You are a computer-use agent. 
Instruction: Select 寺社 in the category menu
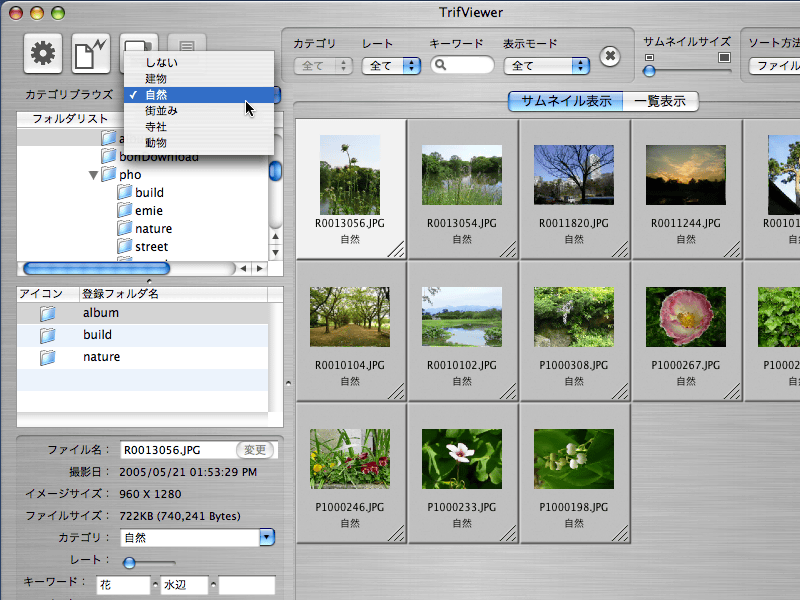199,127
